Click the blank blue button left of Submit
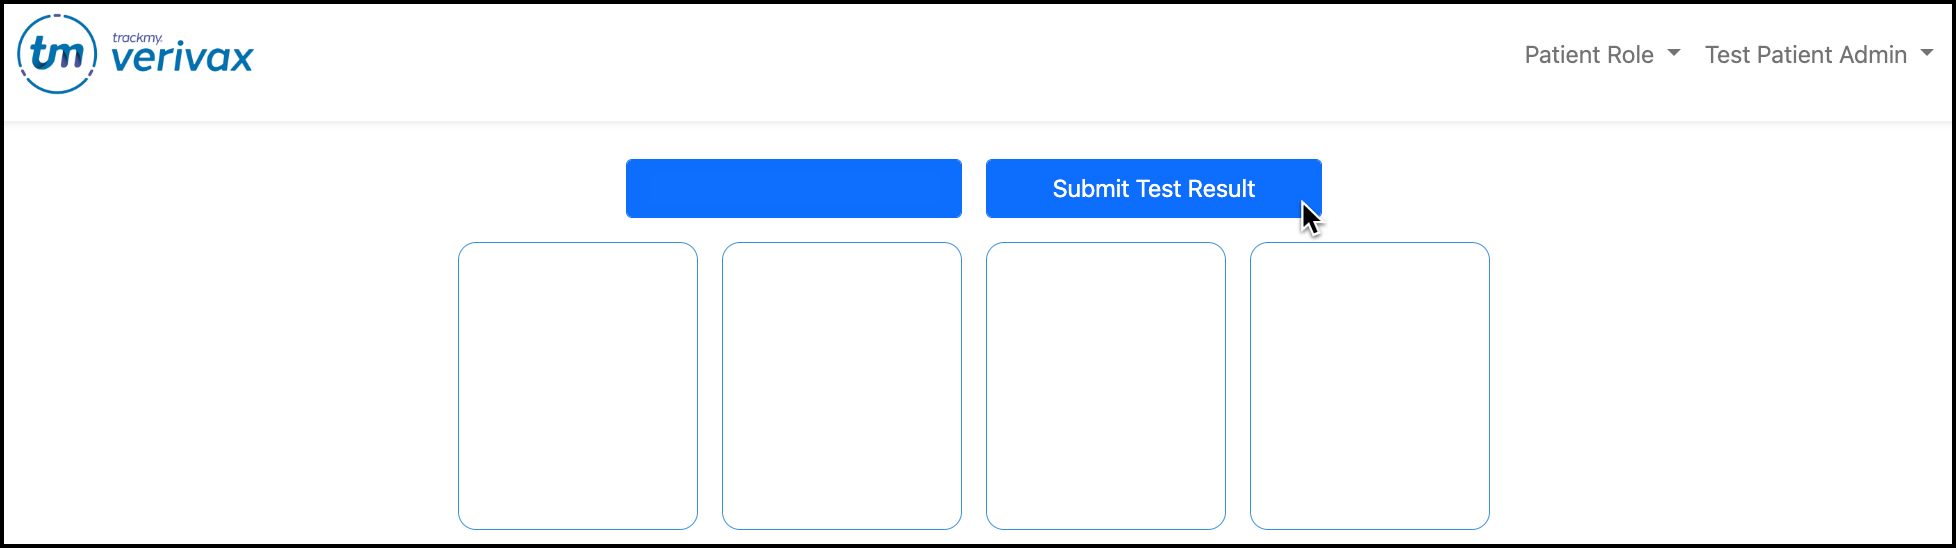 793,188
